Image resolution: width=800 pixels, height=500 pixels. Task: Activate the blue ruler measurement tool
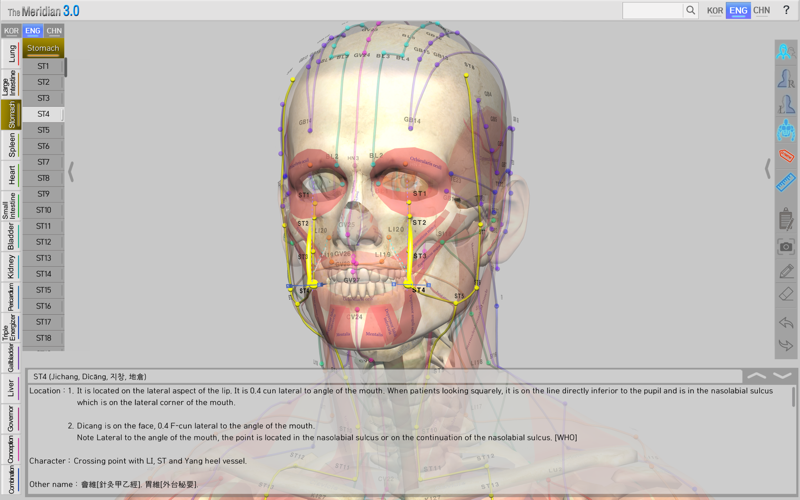786,182
